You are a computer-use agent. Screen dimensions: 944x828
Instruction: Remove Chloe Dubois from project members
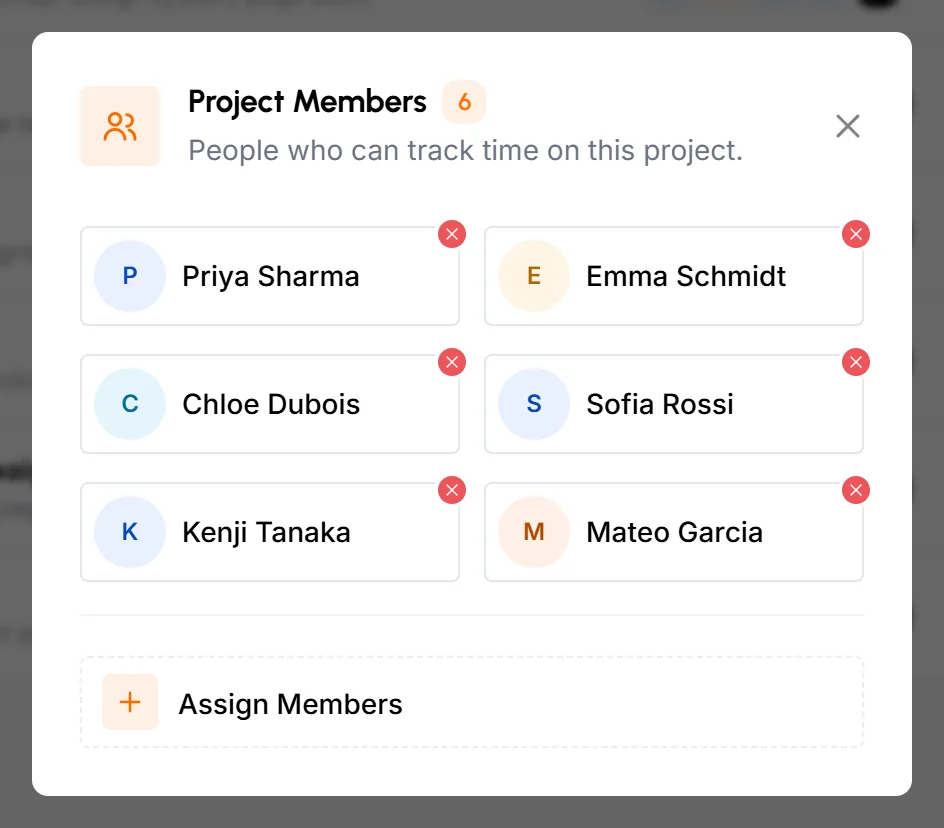[452, 363]
